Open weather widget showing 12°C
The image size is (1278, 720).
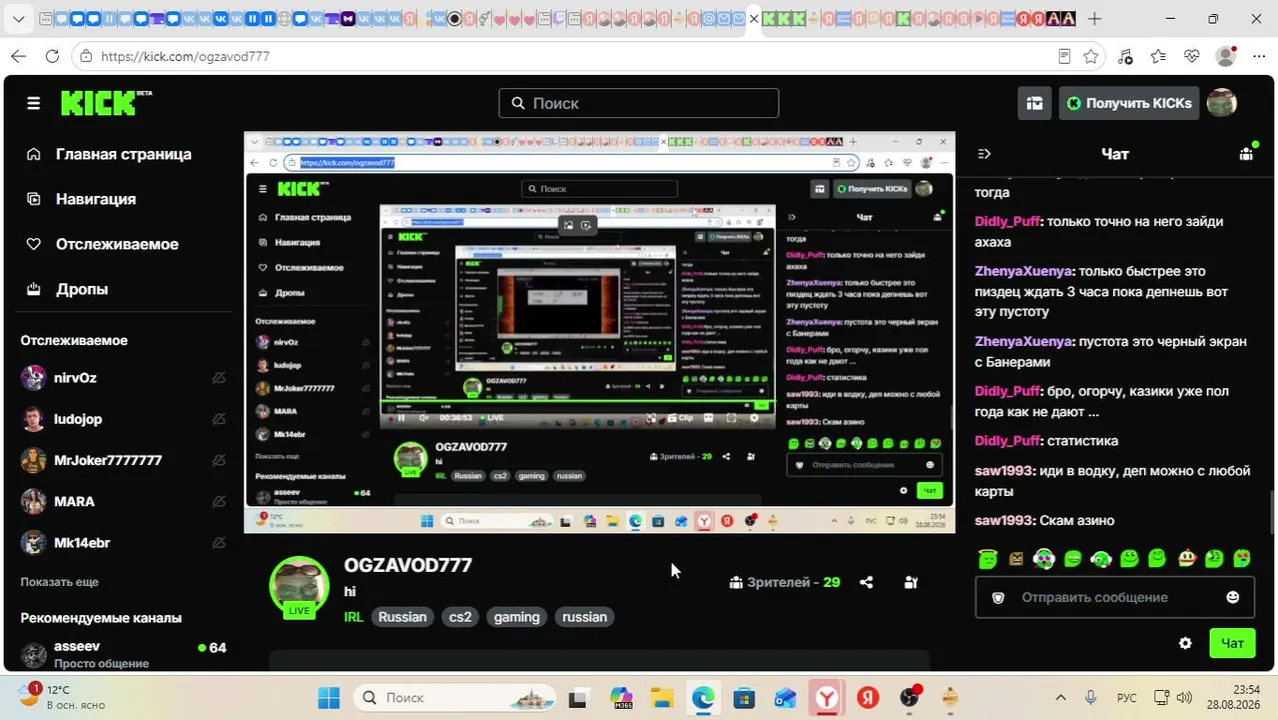62,697
